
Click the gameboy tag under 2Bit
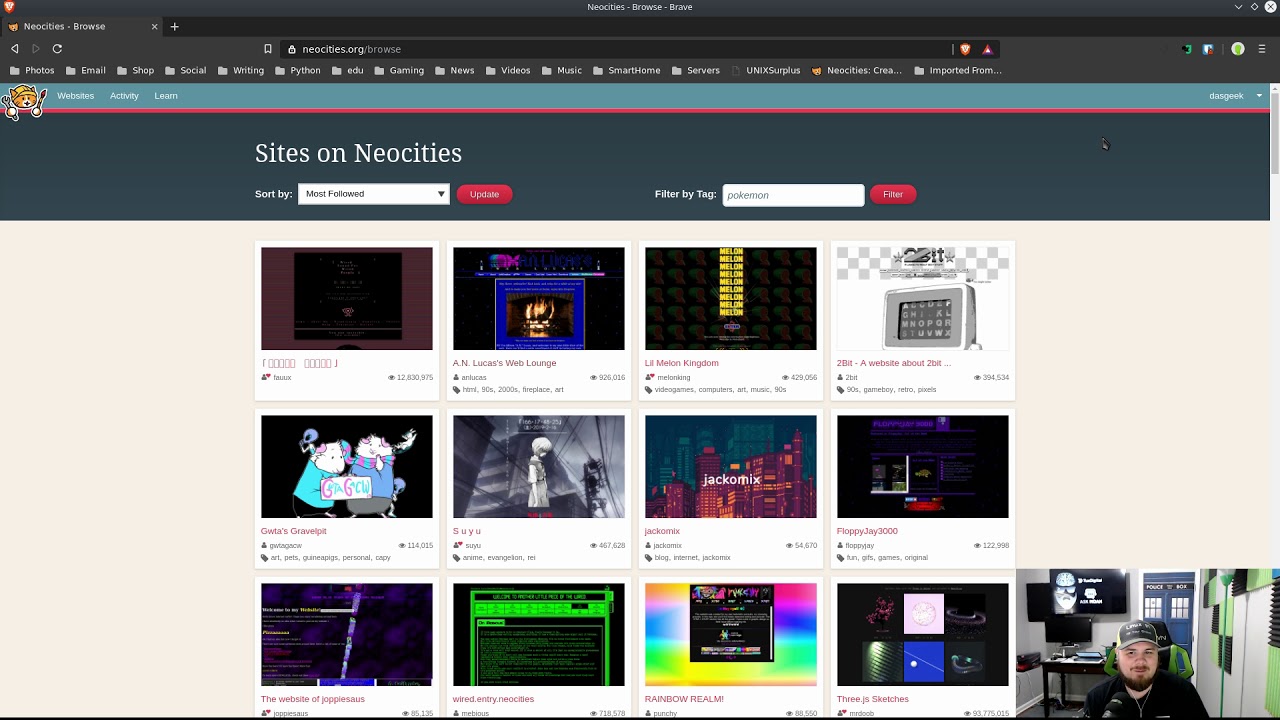tap(878, 390)
